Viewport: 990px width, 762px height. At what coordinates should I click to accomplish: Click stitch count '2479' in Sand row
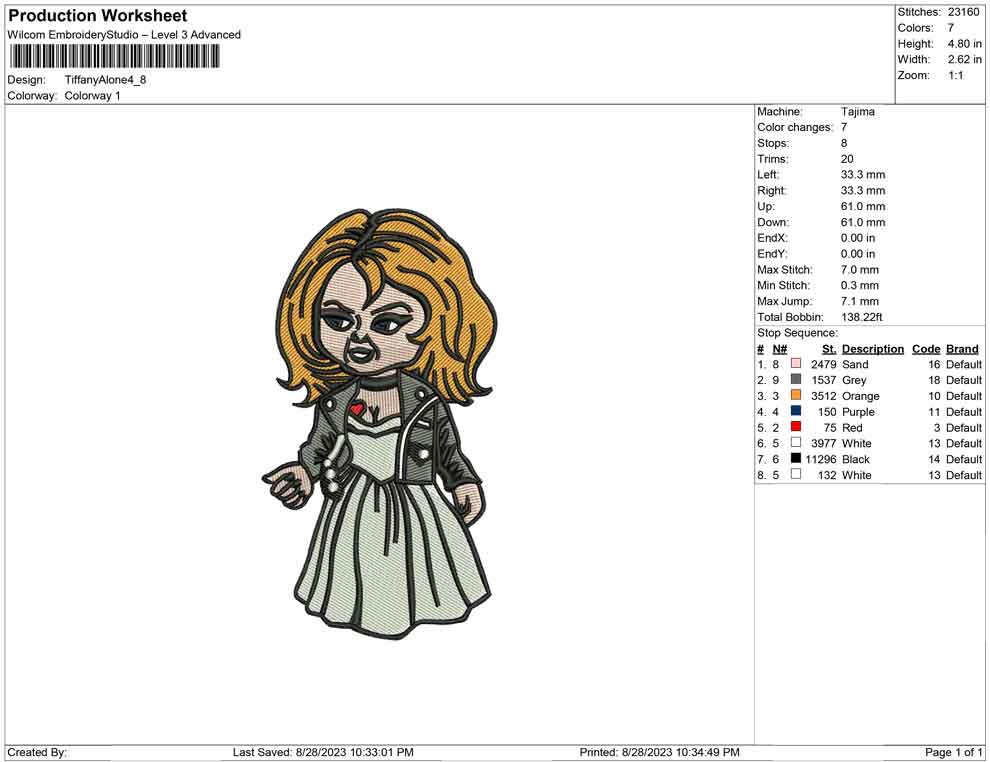coord(823,364)
